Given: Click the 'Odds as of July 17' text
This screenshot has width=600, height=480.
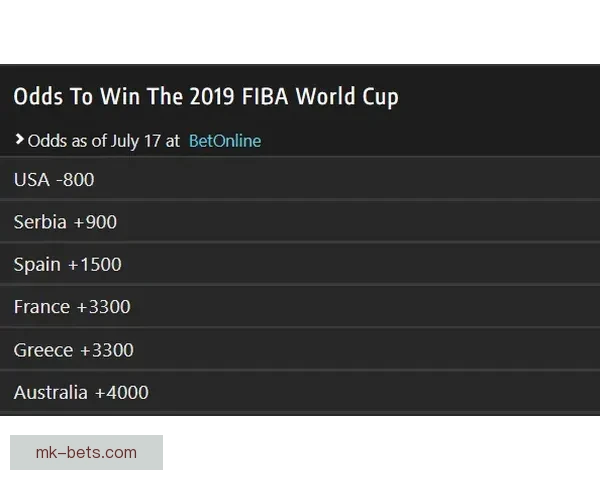Looking at the screenshot, I should pyautogui.click(x=94, y=141).
